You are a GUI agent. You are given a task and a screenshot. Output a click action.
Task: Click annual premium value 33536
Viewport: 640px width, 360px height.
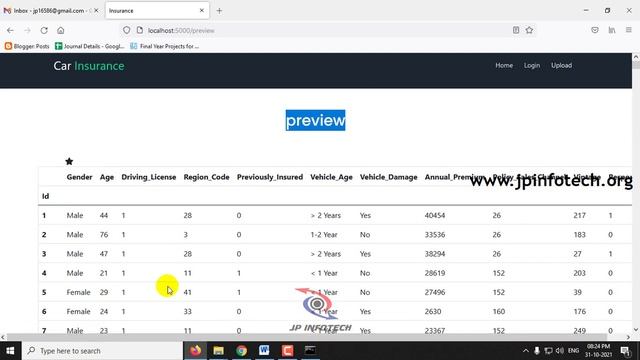(x=435, y=235)
